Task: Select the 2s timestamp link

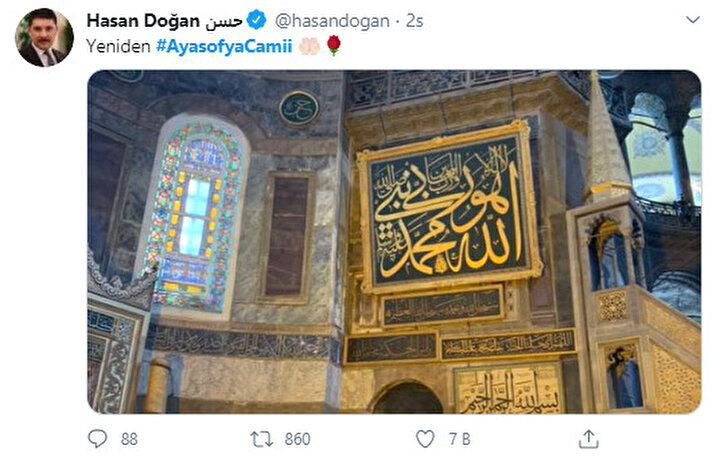Action: pos(414,21)
